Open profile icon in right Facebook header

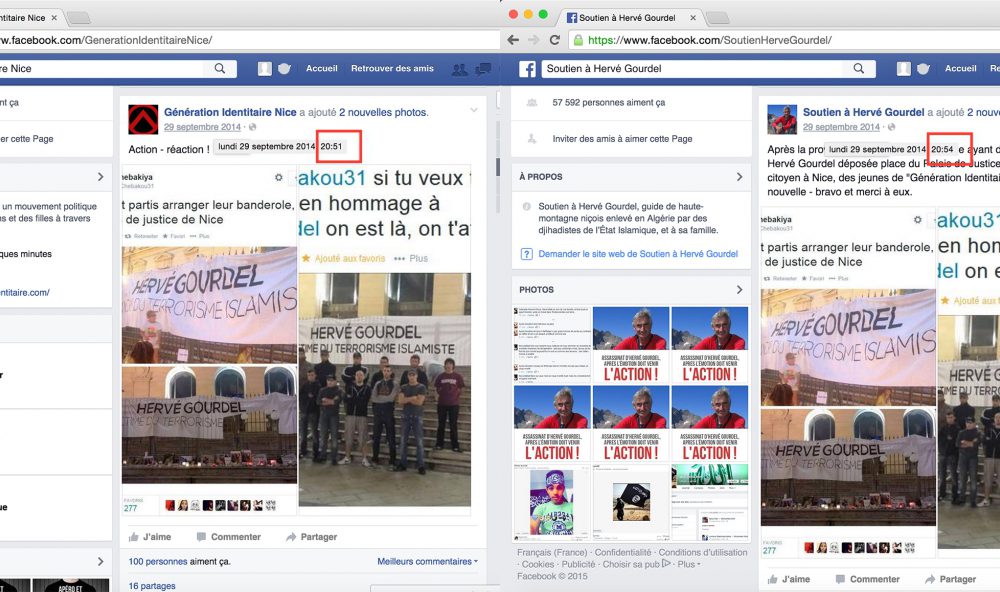click(x=904, y=68)
